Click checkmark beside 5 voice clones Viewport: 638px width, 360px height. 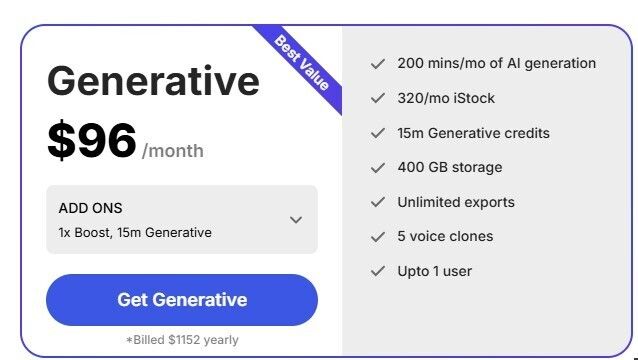tap(378, 236)
